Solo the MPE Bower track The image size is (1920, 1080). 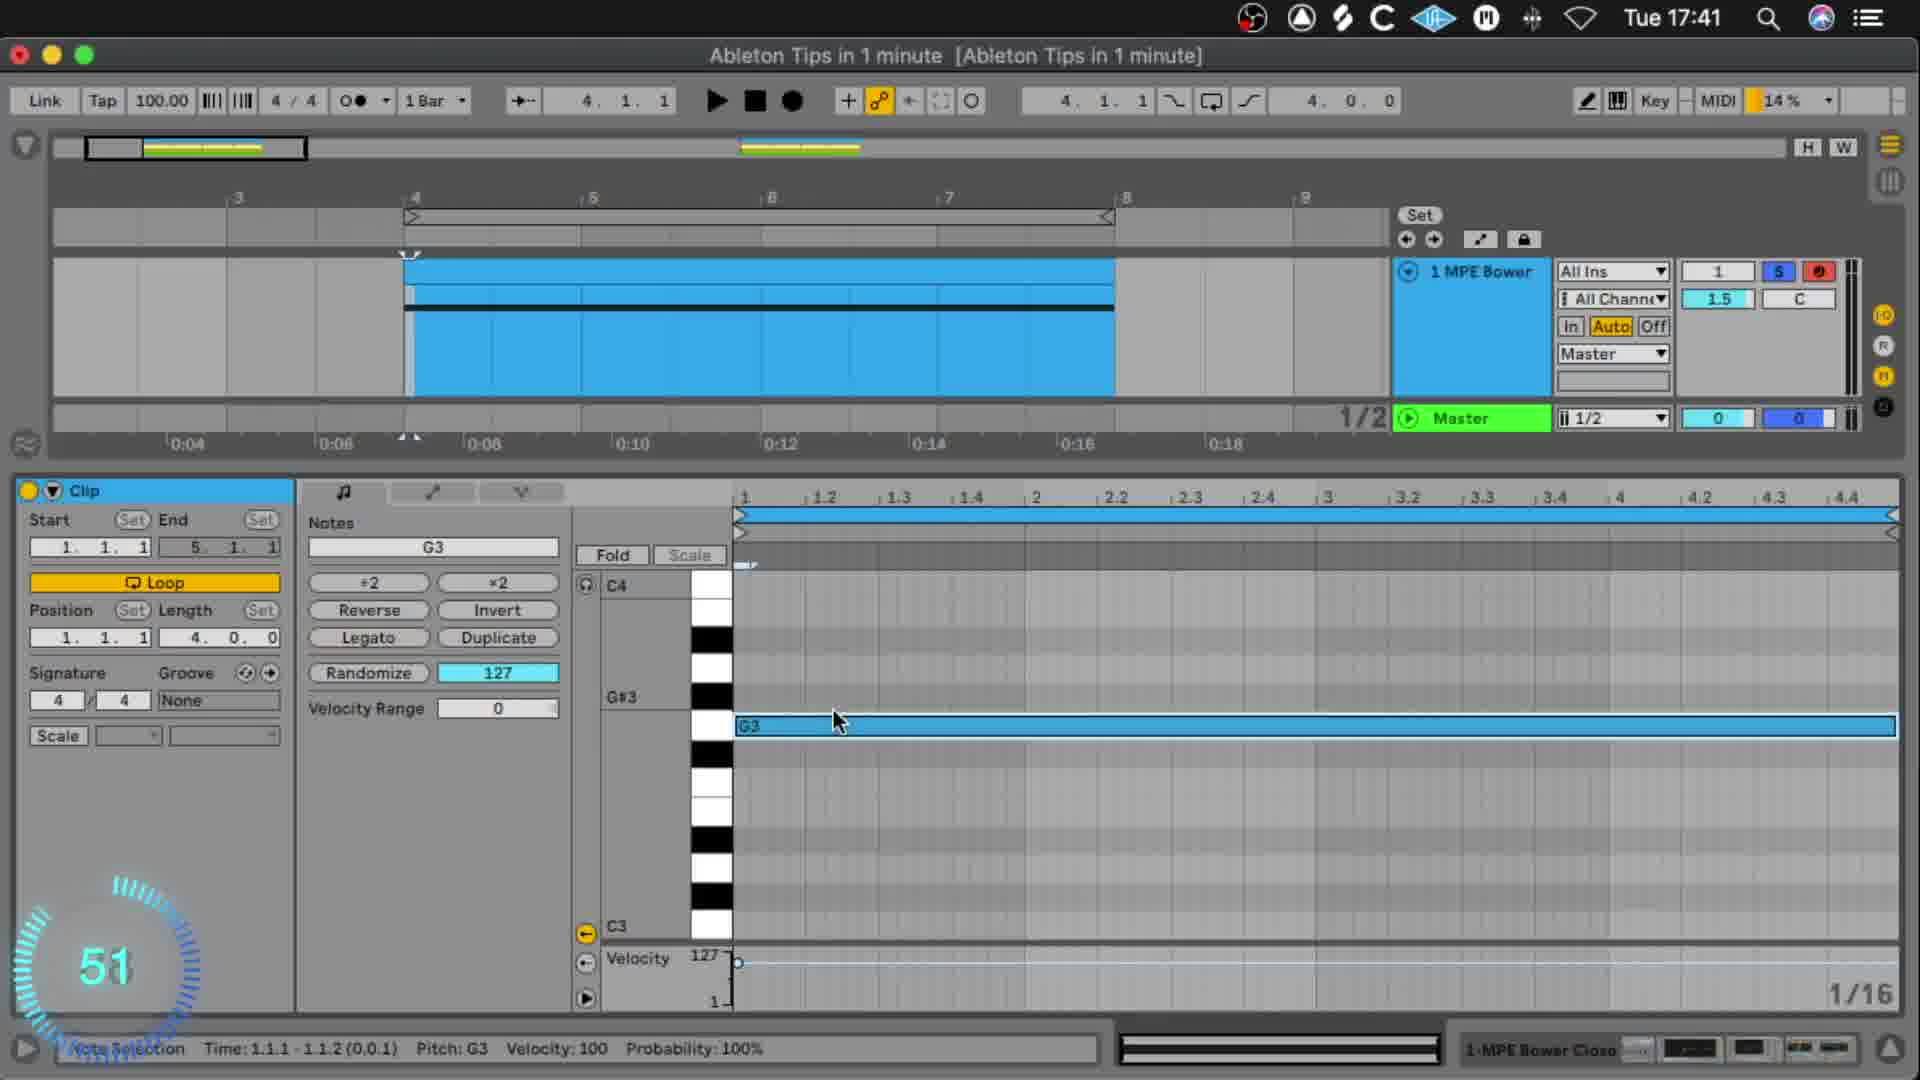point(1778,272)
